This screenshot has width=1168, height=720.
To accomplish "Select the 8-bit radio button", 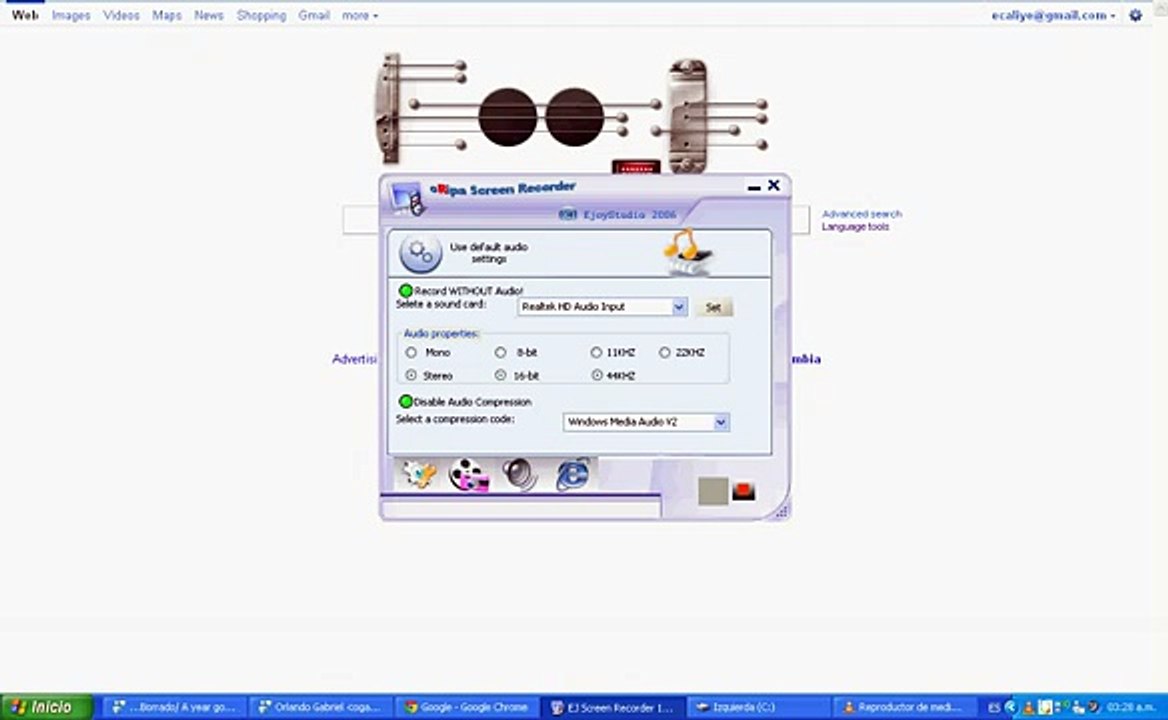I will 501,352.
